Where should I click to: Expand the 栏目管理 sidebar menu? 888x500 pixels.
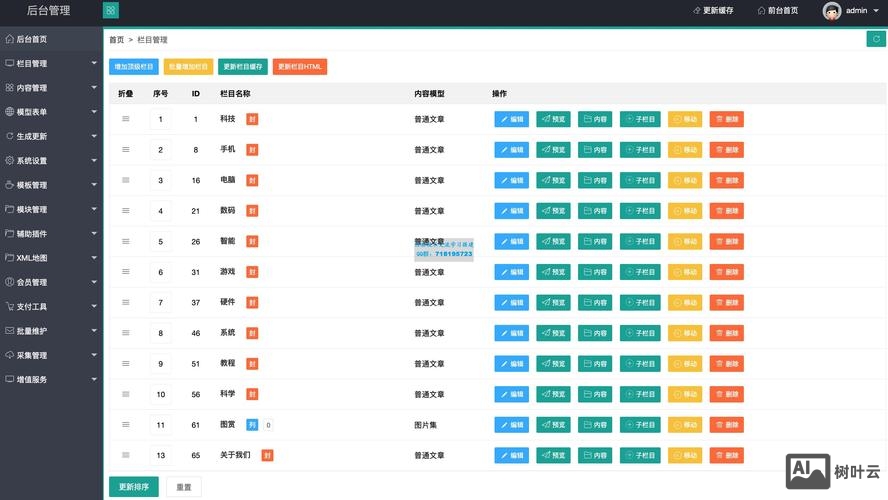[51, 63]
